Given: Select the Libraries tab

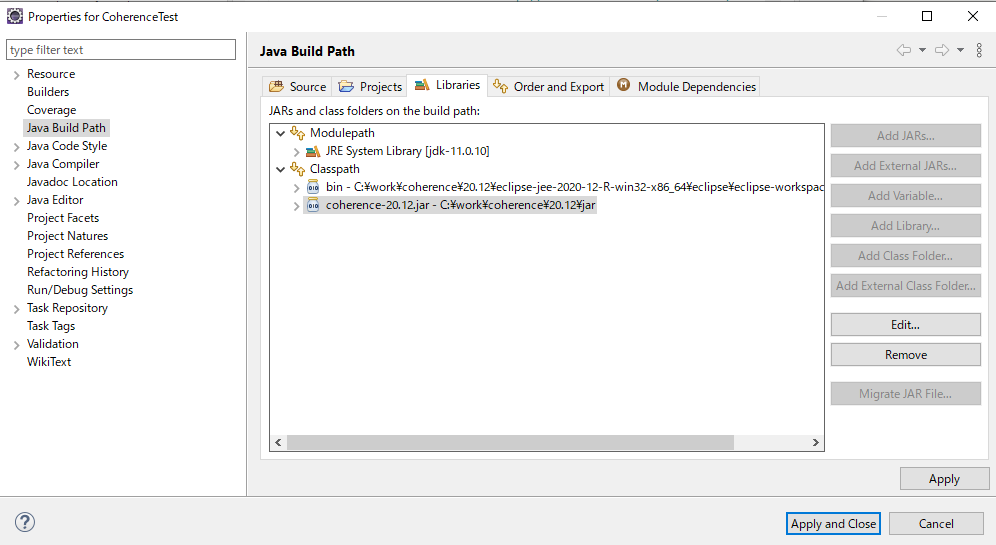Looking at the screenshot, I should point(447,85).
